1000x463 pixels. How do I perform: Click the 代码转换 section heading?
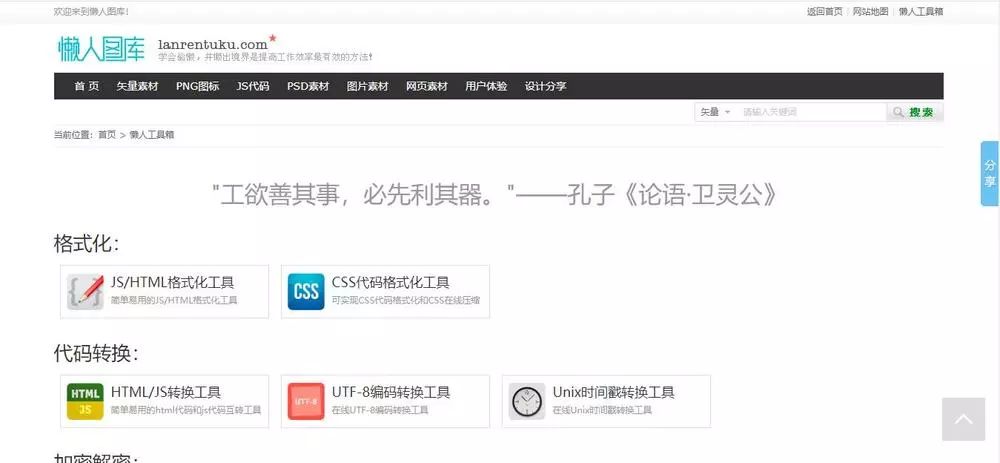pyautogui.click(x=96, y=353)
